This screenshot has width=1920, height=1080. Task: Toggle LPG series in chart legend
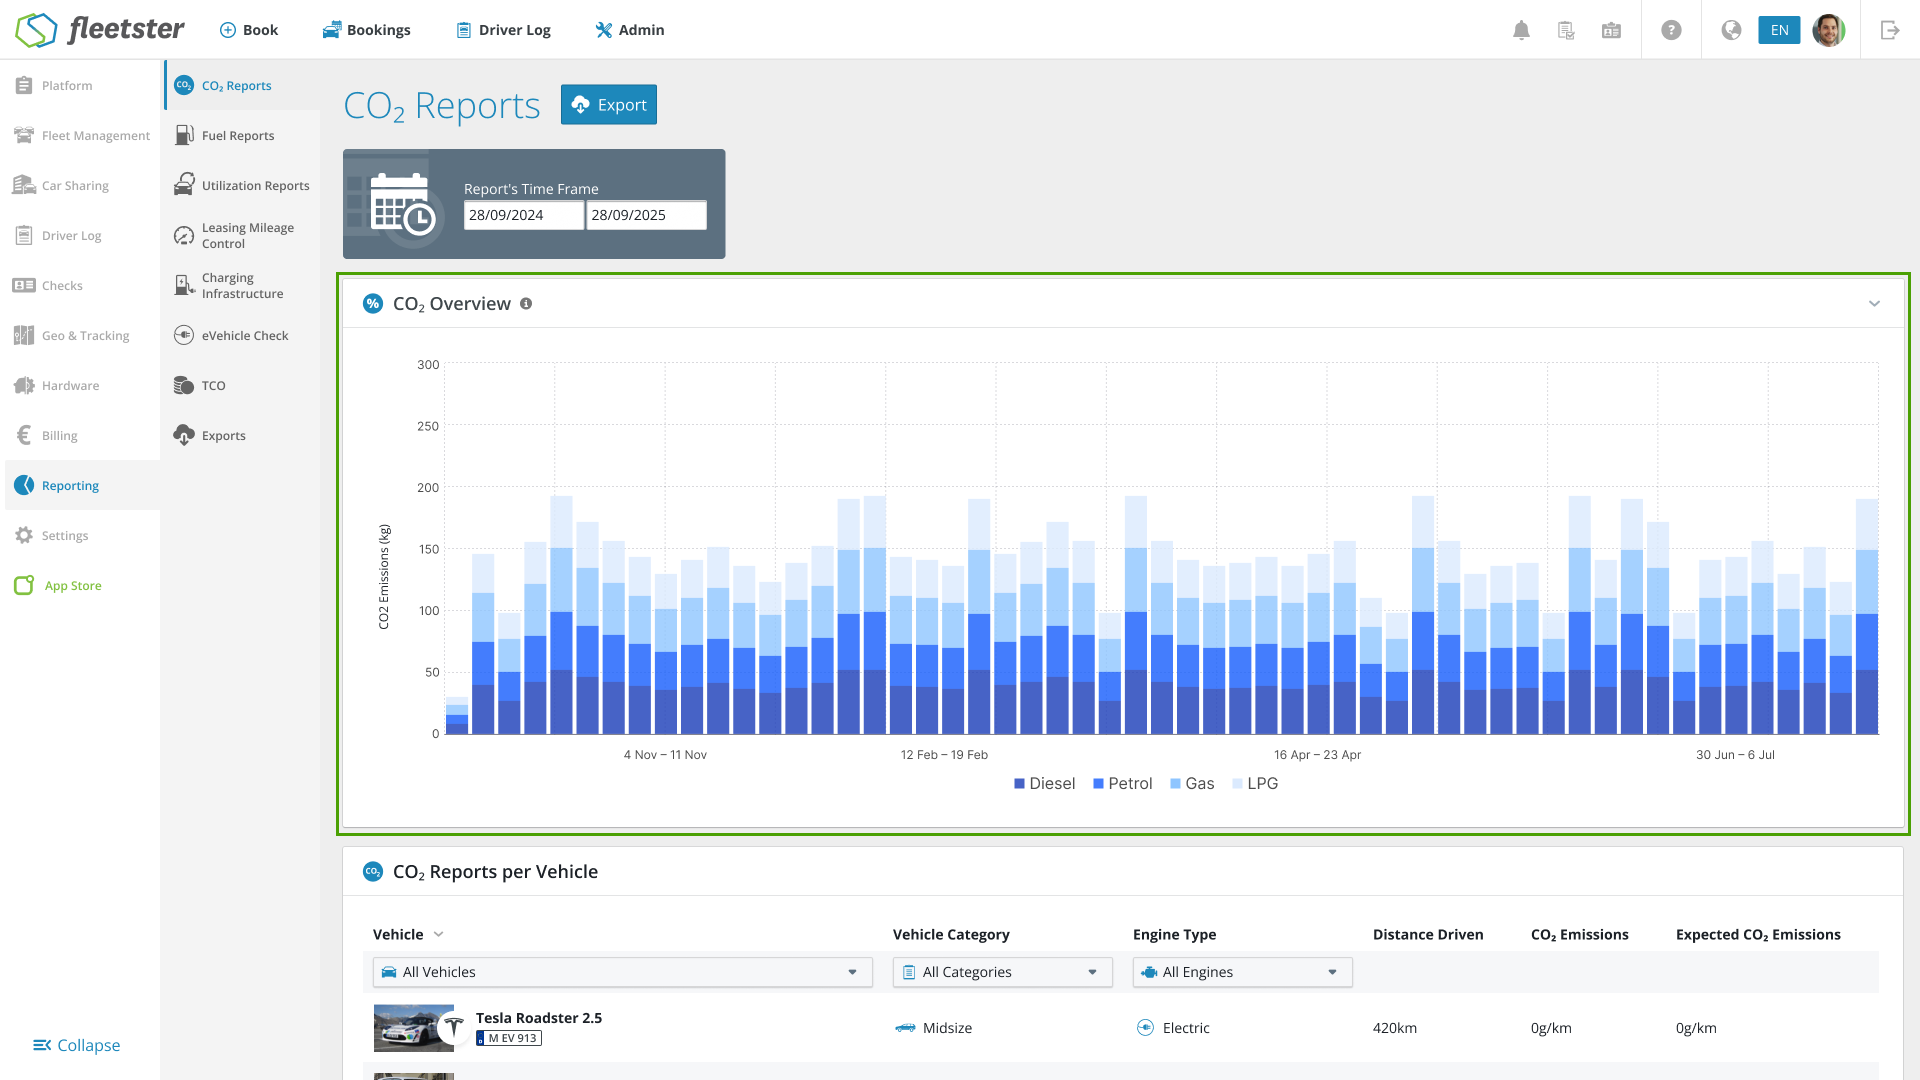tap(1262, 784)
